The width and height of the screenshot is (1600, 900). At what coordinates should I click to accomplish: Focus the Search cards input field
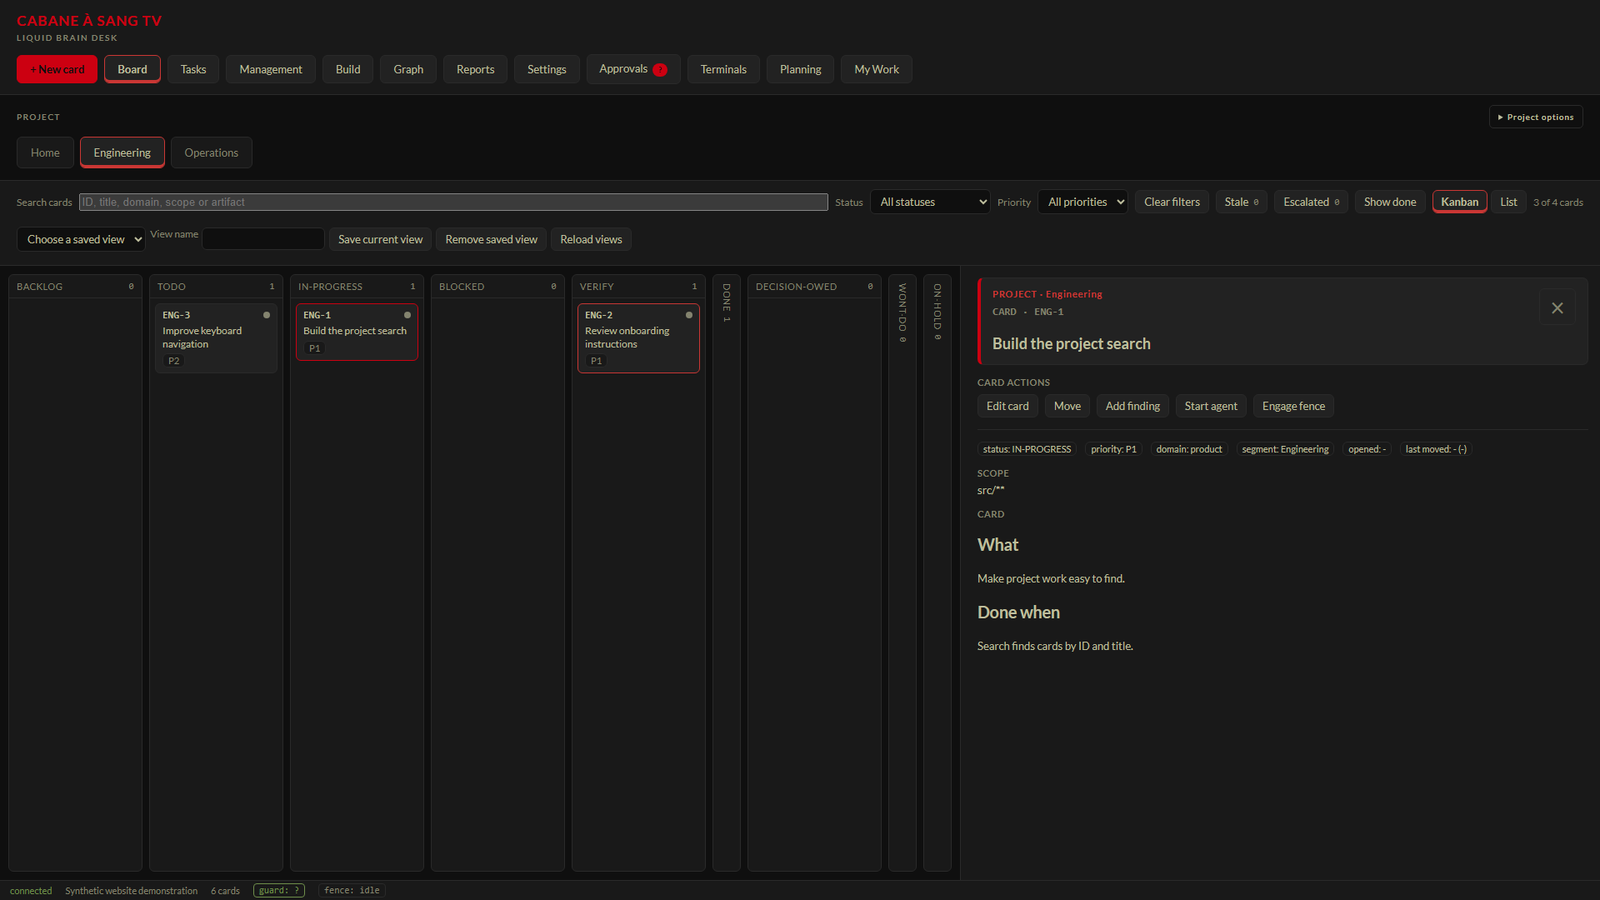point(453,202)
